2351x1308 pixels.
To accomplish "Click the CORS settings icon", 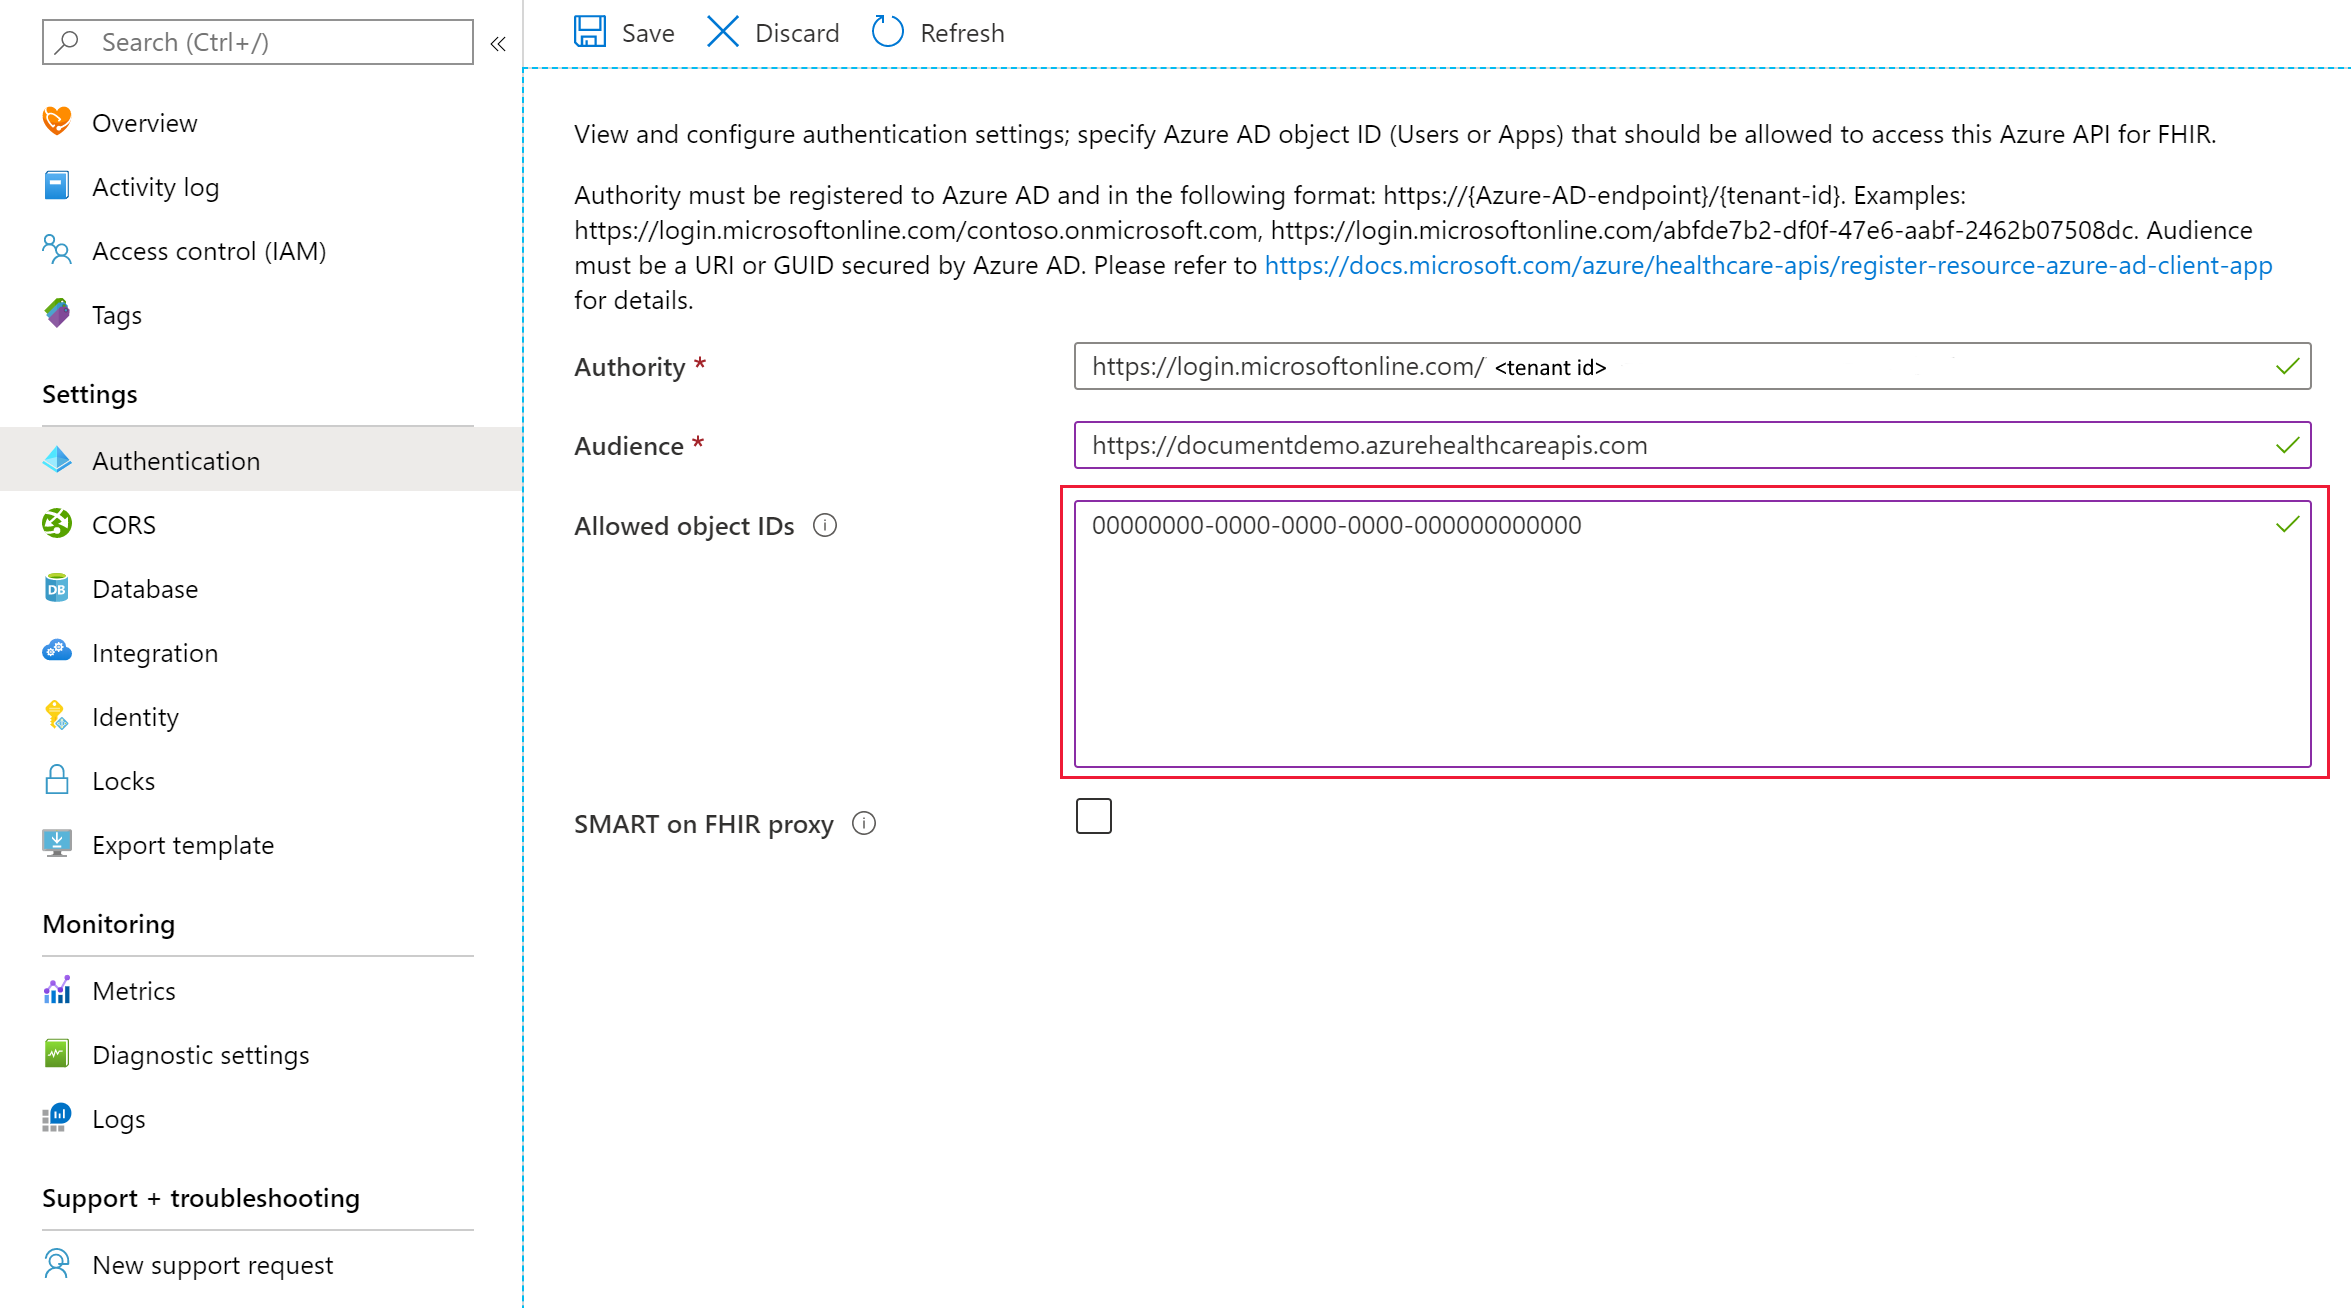I will [x=56, y=522].
